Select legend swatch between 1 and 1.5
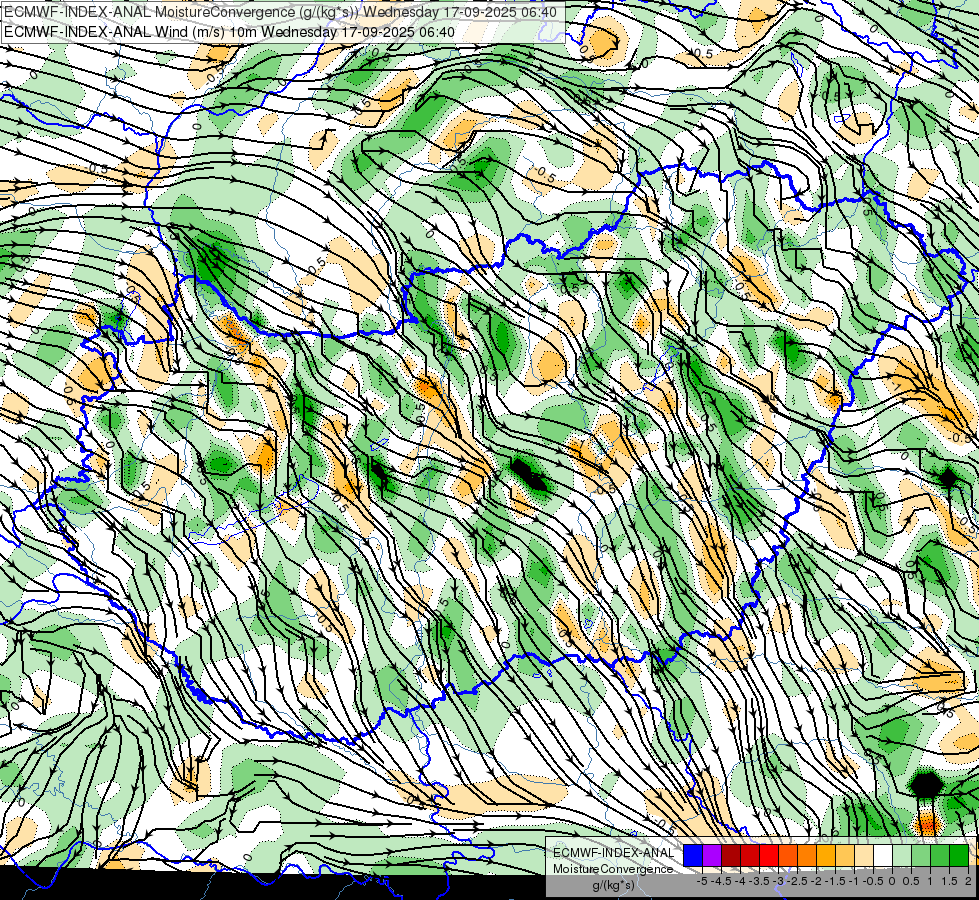The image size is (979, 900). click(940, 856)
